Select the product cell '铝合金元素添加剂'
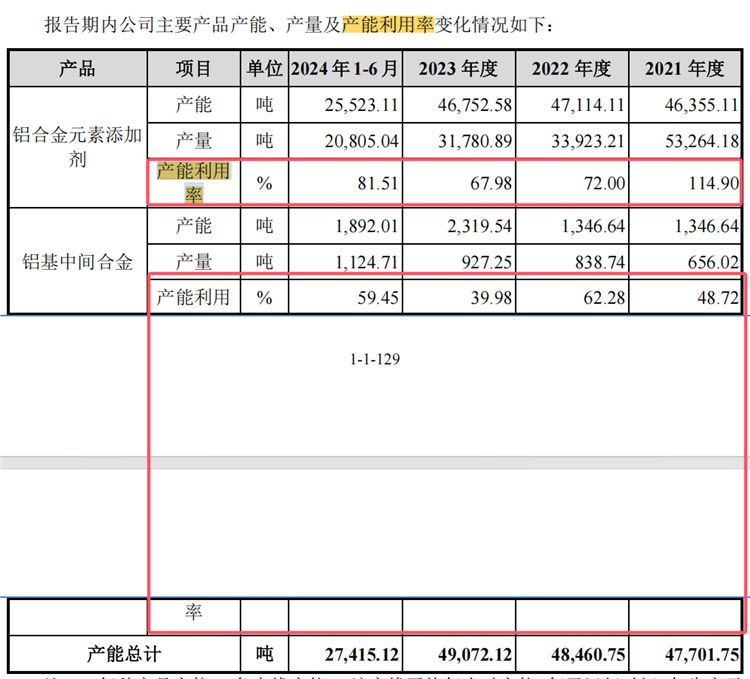Viewport: 750px width, 679px height. (77, 147)
